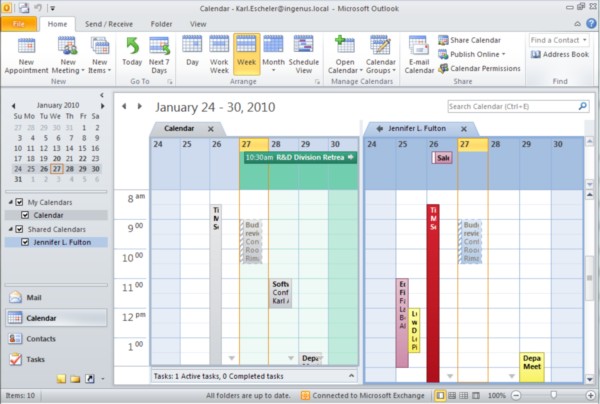Viewport: 600px width, 404px height.
Task: Switch to Normal view in status bar
Action: tap(440, 395)
